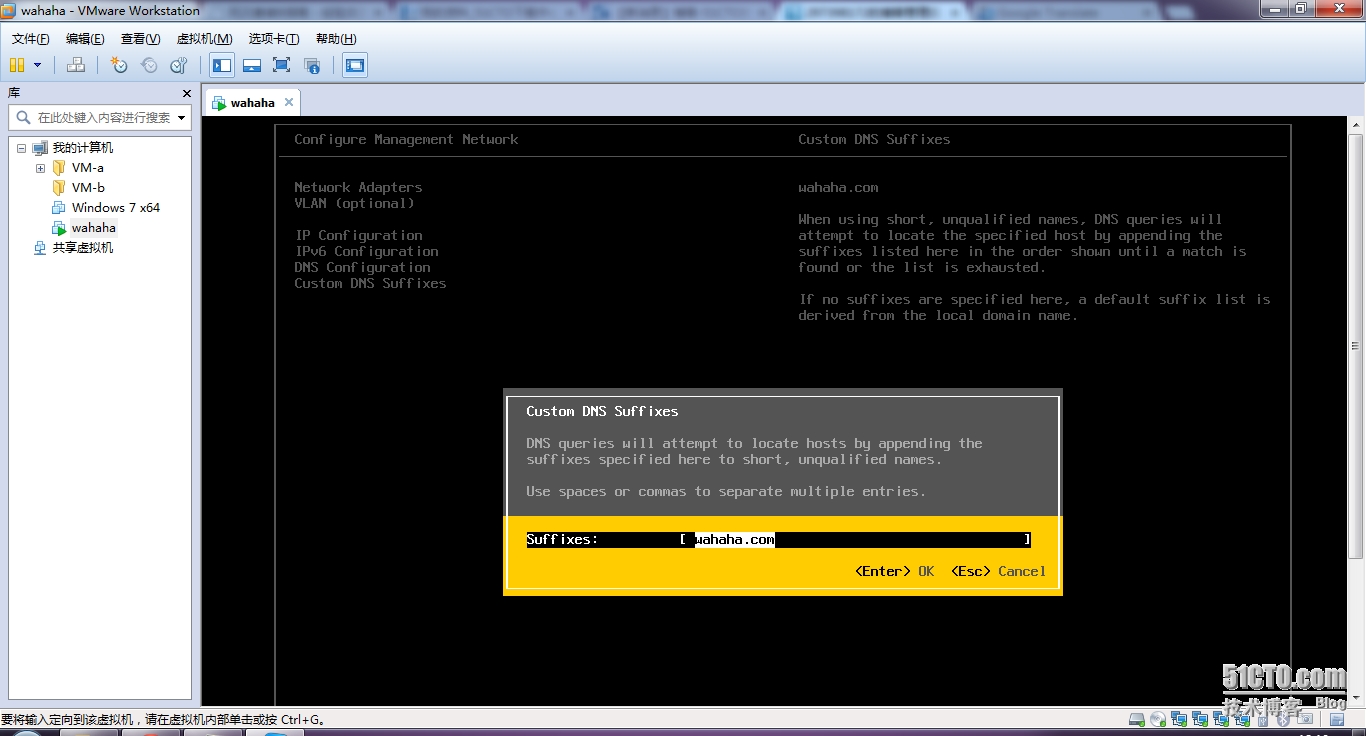Pause the virtual machine with the toolbar pause icon
Screen dimensions: 1366x736
(17, 65)
